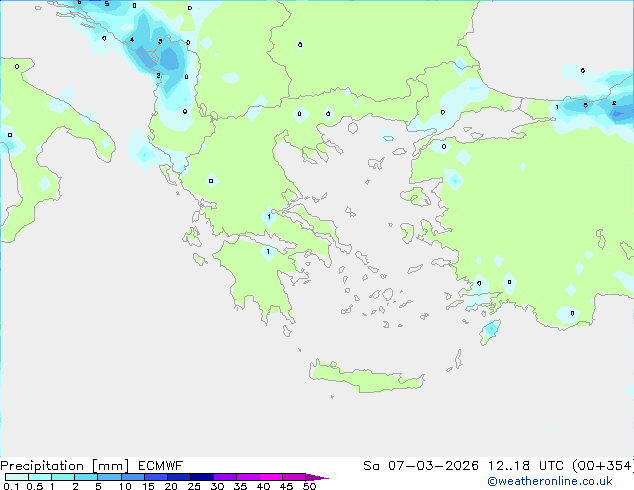Click the 15 mm legend color swatch

point(156,477)
